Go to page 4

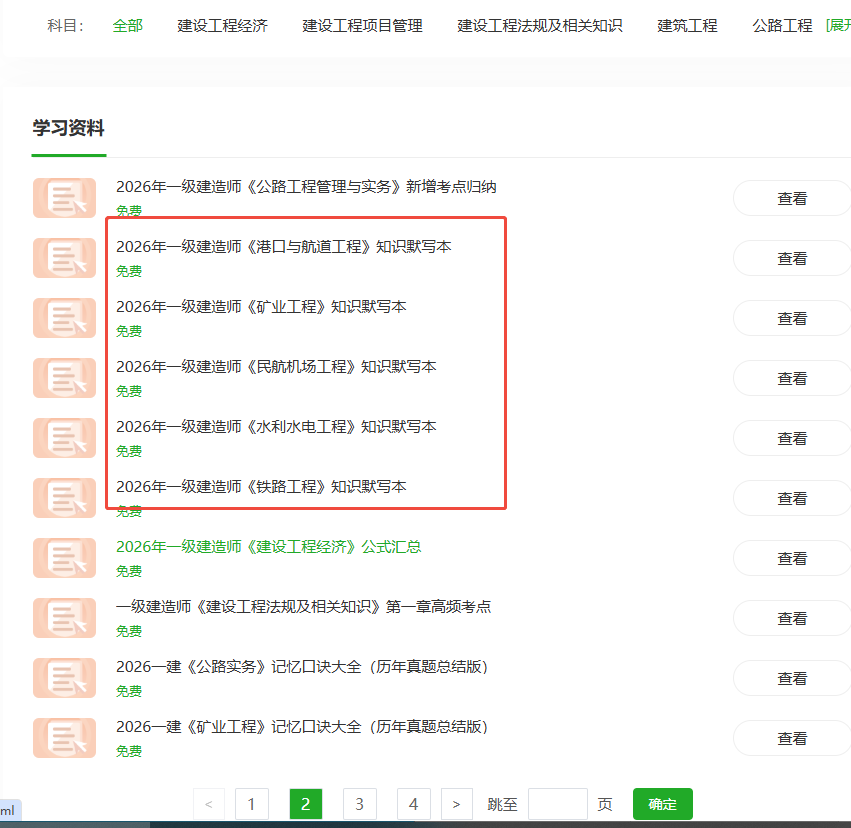pyautogui.click(x=414, y=804)
